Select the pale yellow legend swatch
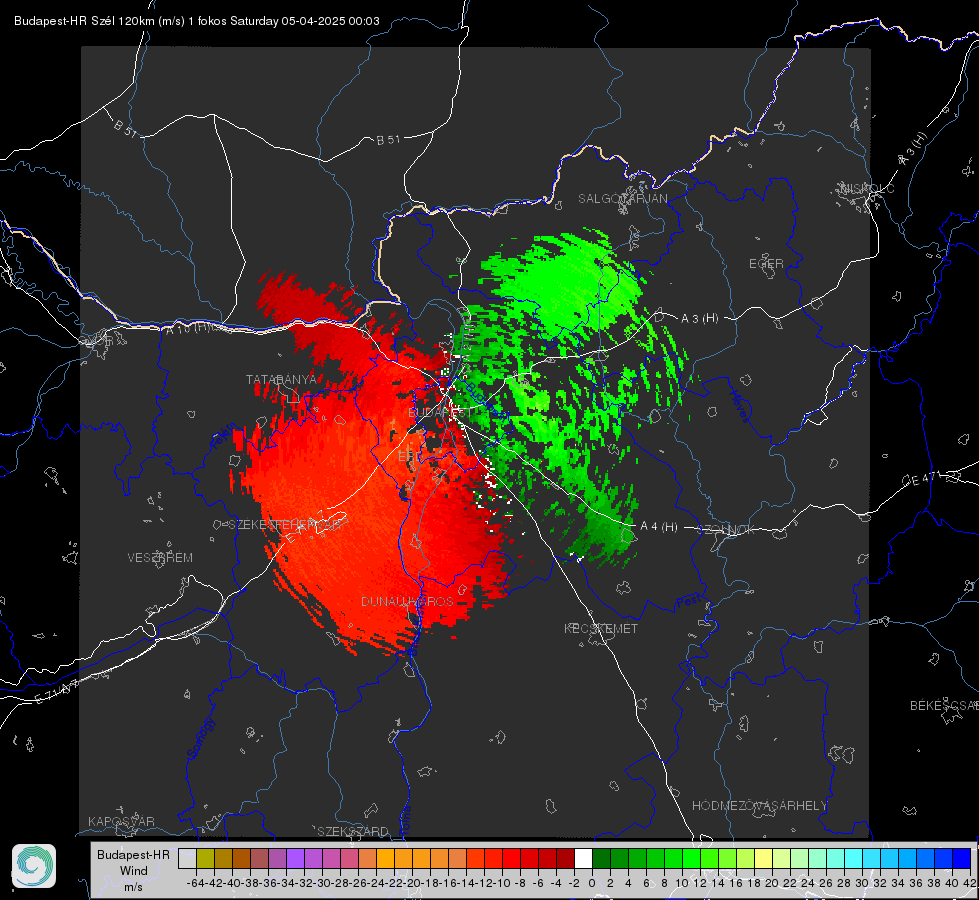 [x=763, y=859]
